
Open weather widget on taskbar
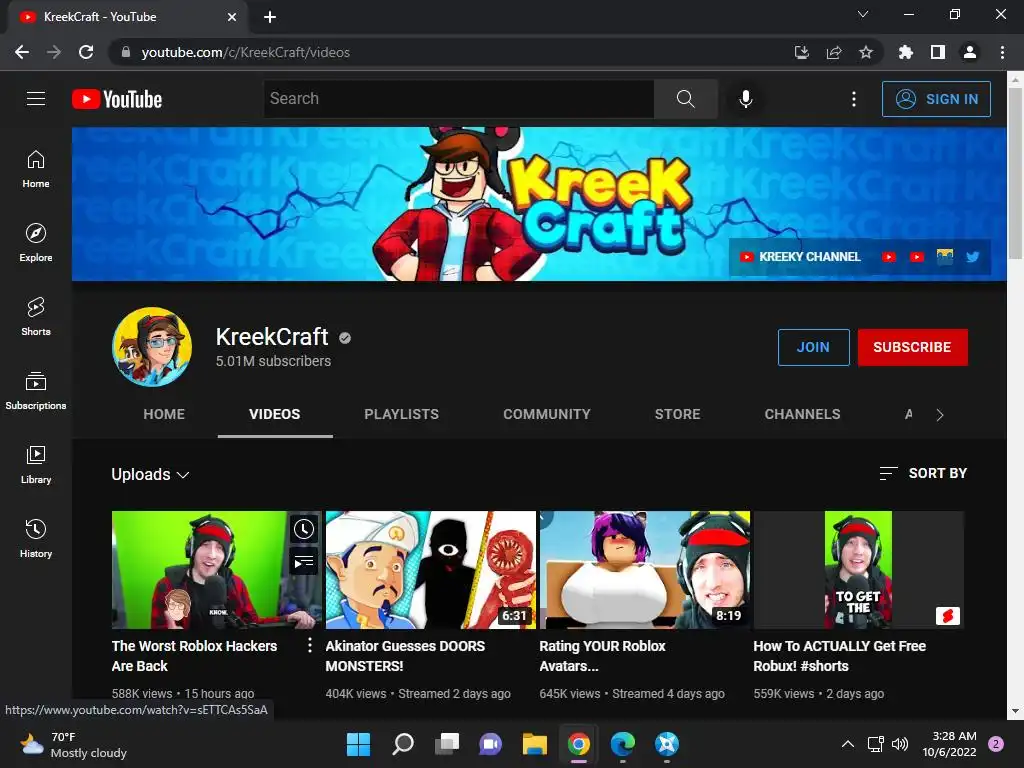[73, 744]
